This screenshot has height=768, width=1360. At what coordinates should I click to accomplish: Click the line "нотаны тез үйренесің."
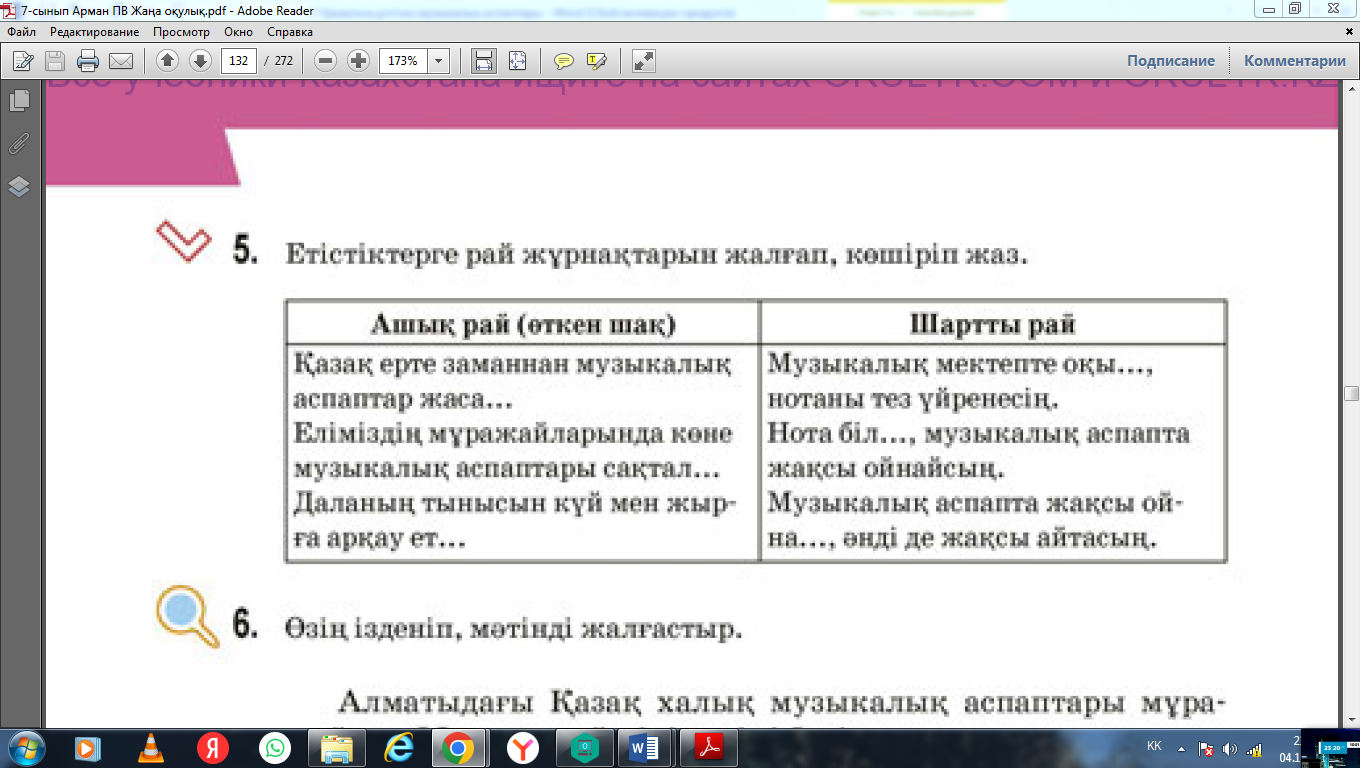912,400
